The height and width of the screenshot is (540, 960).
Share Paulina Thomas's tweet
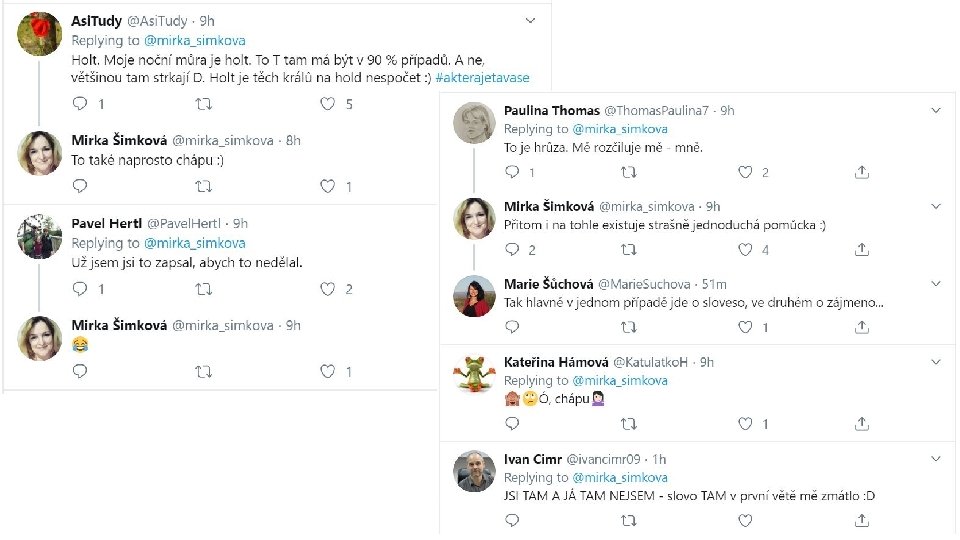(x=862, y=172)
